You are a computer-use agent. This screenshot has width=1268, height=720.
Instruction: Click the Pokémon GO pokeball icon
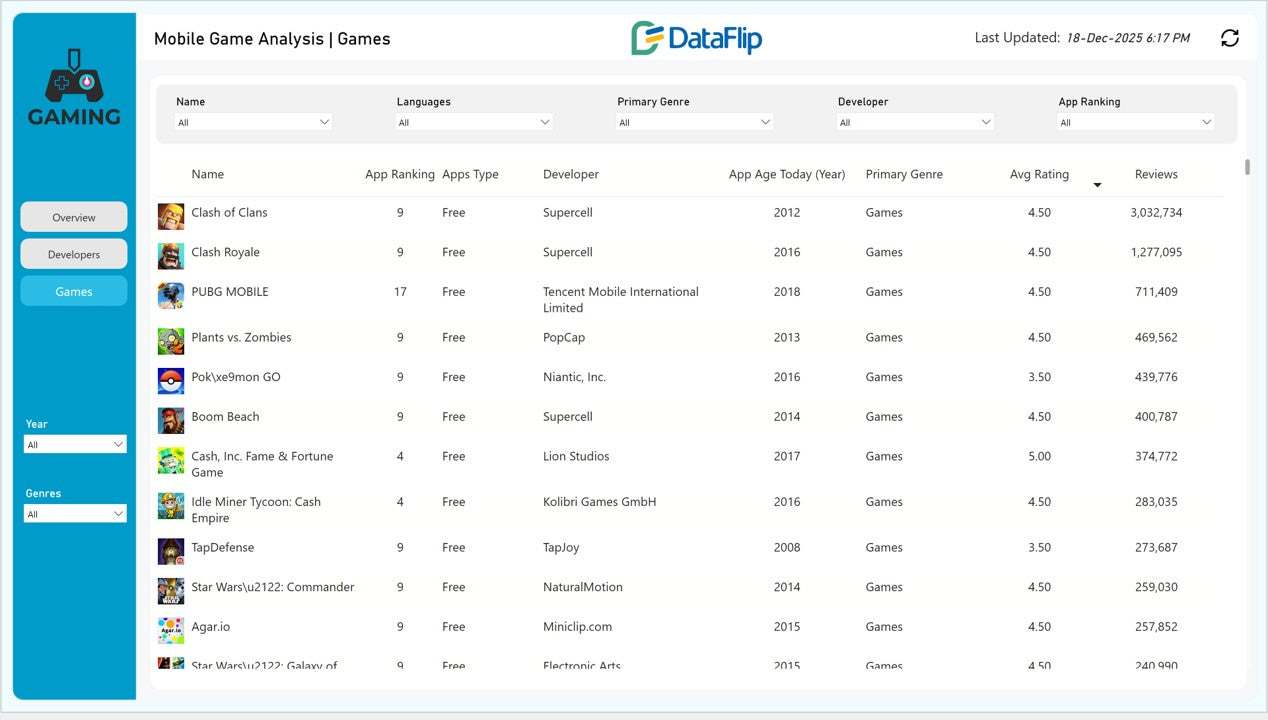point(171,381)
